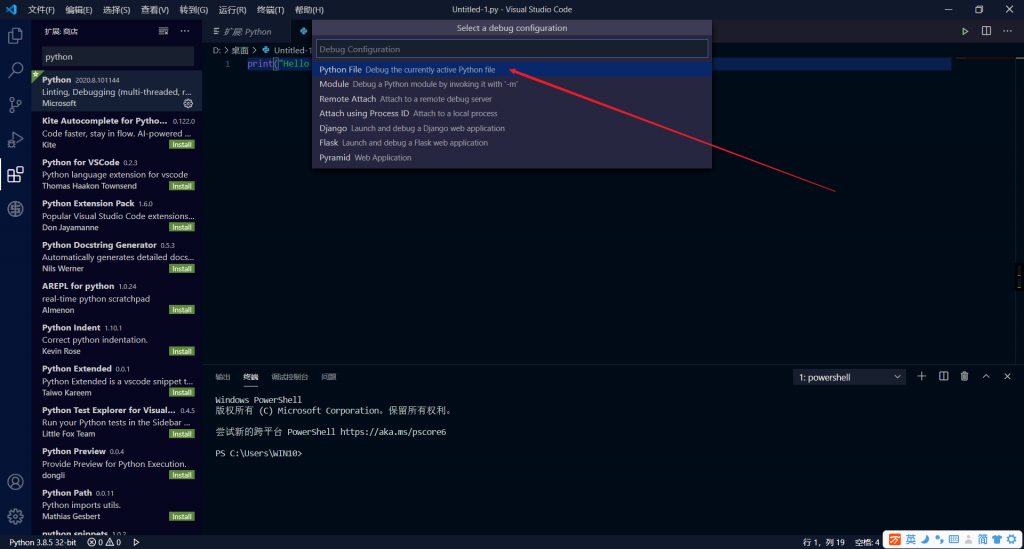This screenshot has height=549, width=1024.
Task: Switch to the 问题 panel tab
Action: 328,377
